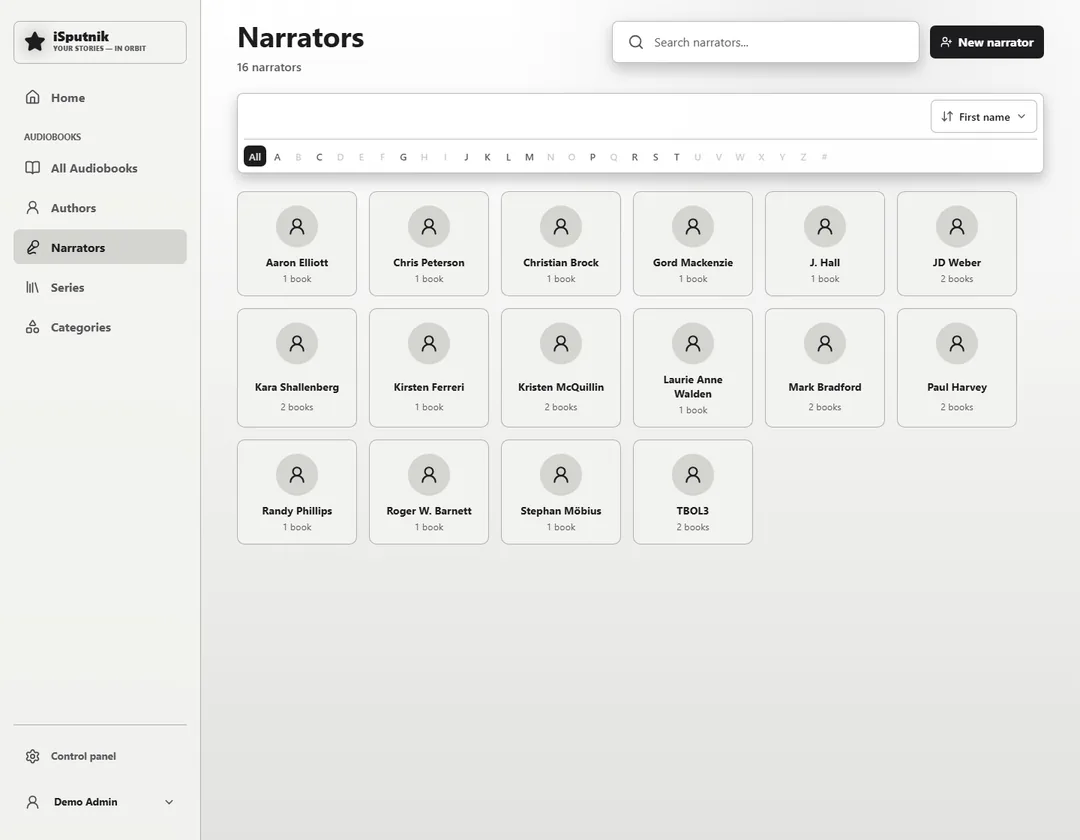Click JD Weber's avatar icon
Image resolution: width=1080 pixels, height=840 pixels.
point(957,226)
